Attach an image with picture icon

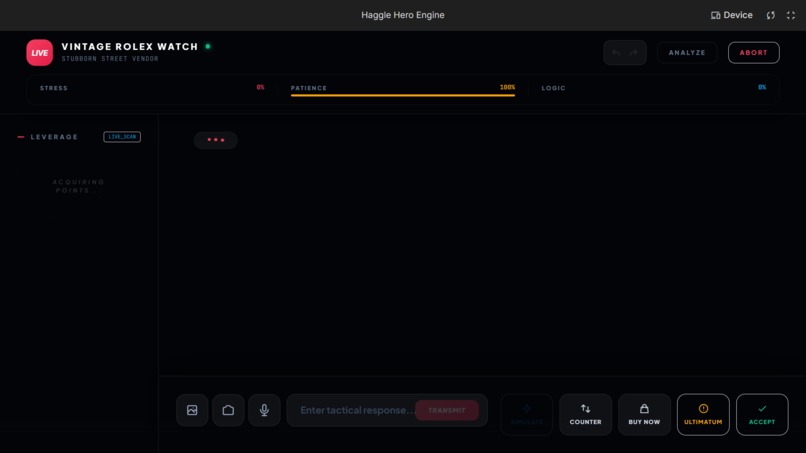(x=192, y=410)
